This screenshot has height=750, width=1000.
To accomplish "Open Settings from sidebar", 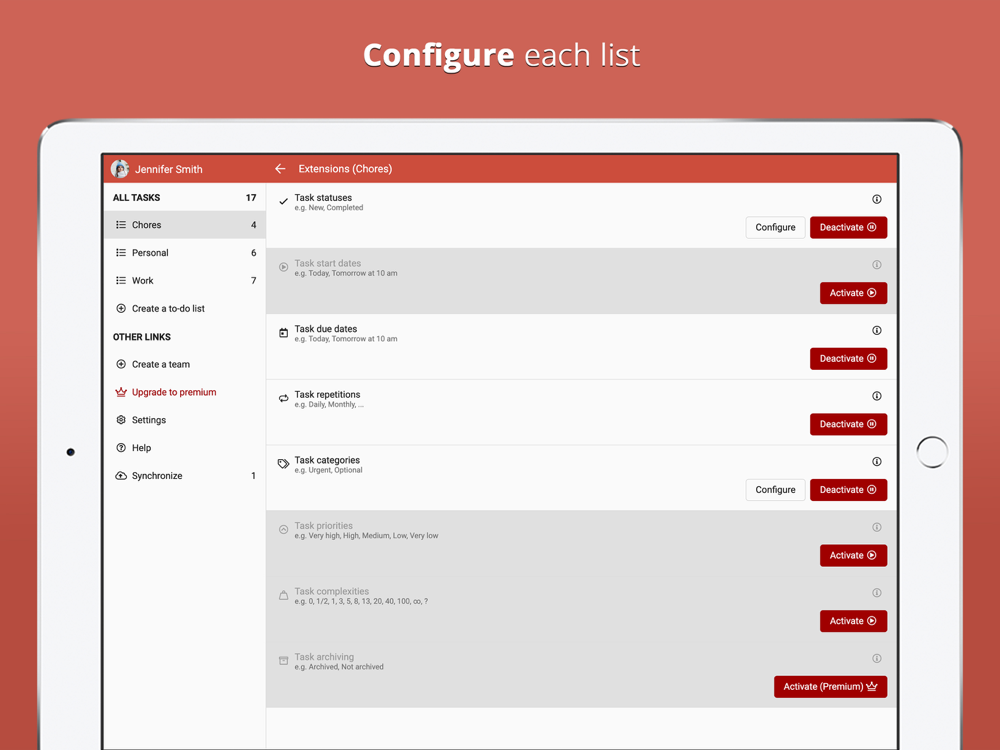I will [184, 420].
